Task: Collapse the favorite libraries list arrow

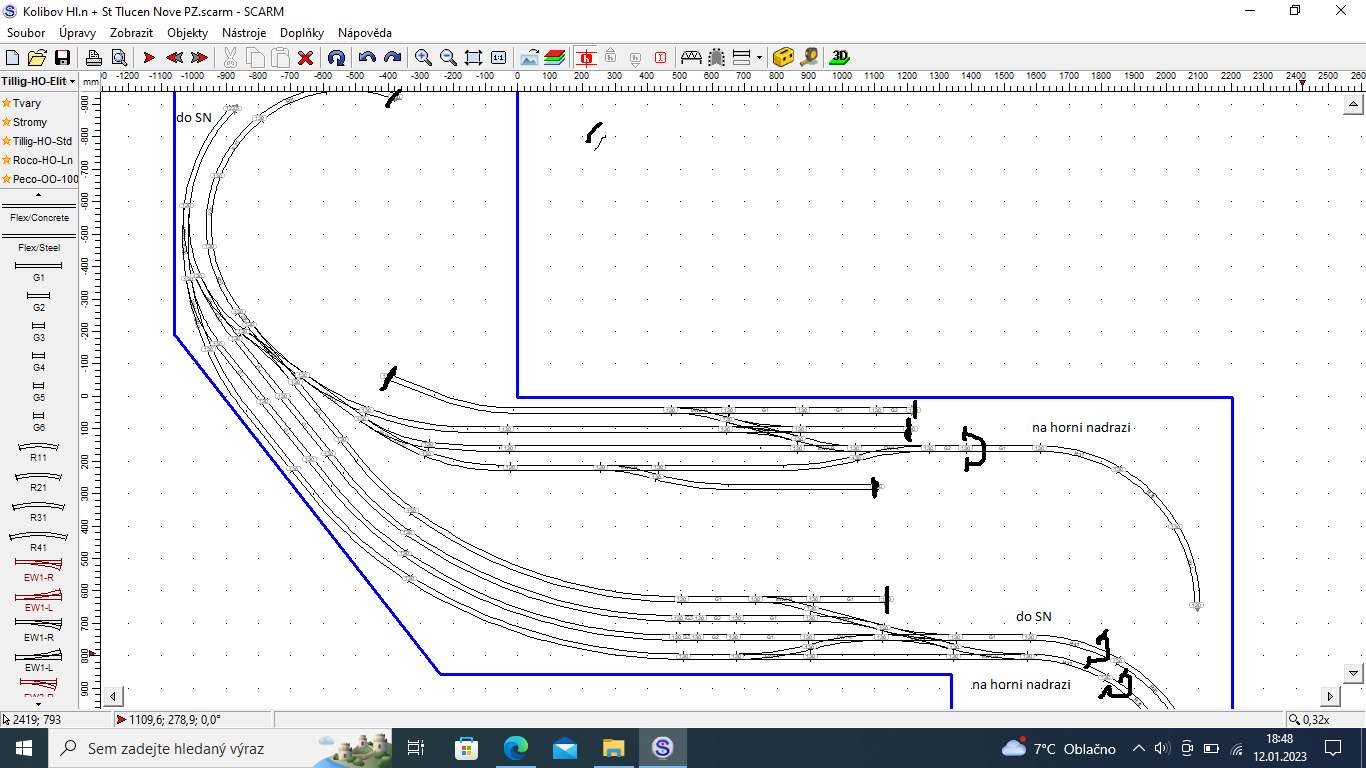Action: click(x=39, y=194)
